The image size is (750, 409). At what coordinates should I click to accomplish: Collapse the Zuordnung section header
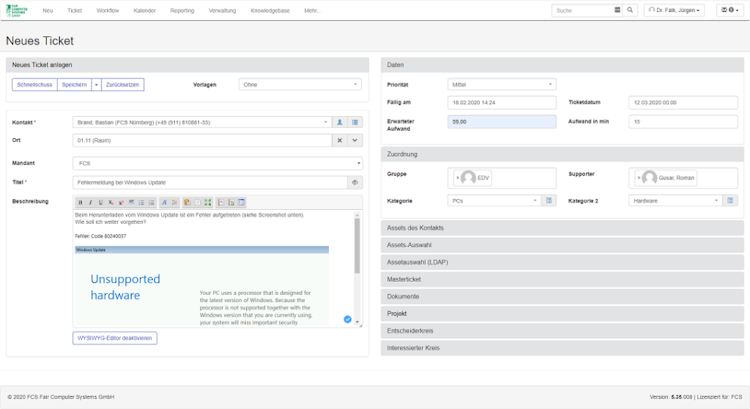[x=562, y=155]
